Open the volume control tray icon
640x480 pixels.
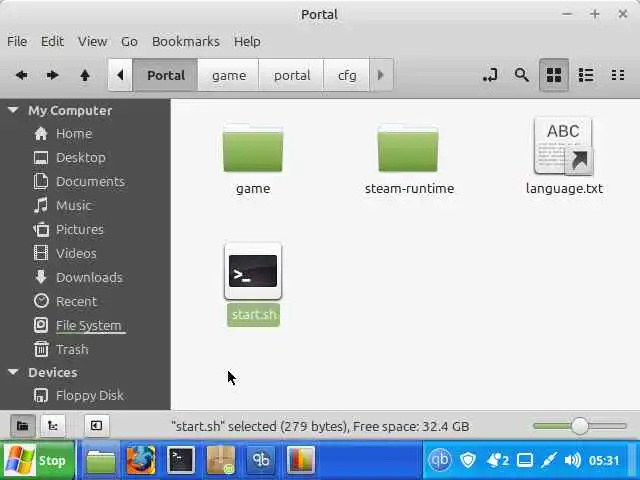click(x=572, y=460)
